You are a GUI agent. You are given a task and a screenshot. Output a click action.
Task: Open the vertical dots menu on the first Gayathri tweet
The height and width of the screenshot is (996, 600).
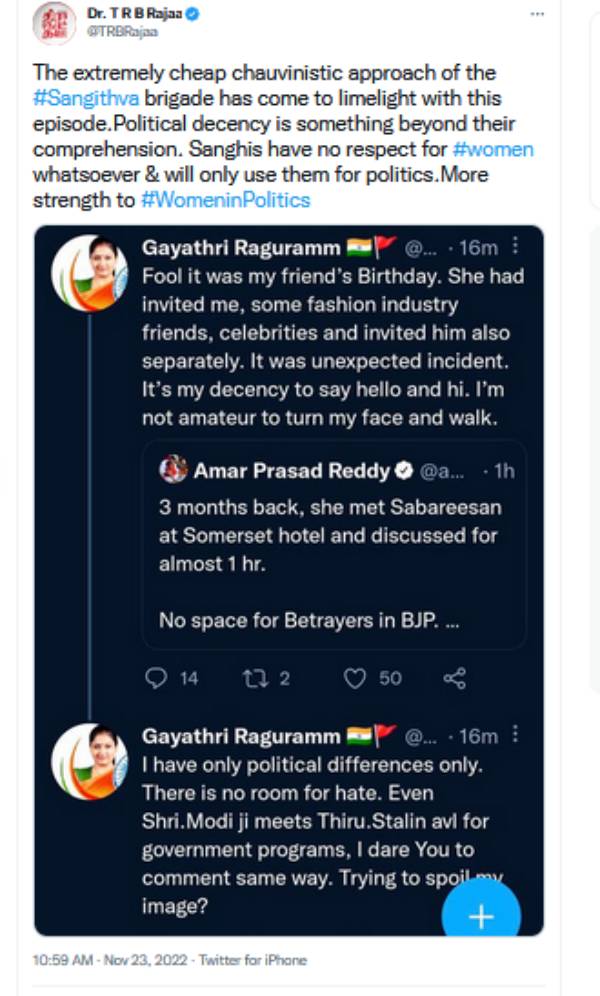(x=515, y=245)
